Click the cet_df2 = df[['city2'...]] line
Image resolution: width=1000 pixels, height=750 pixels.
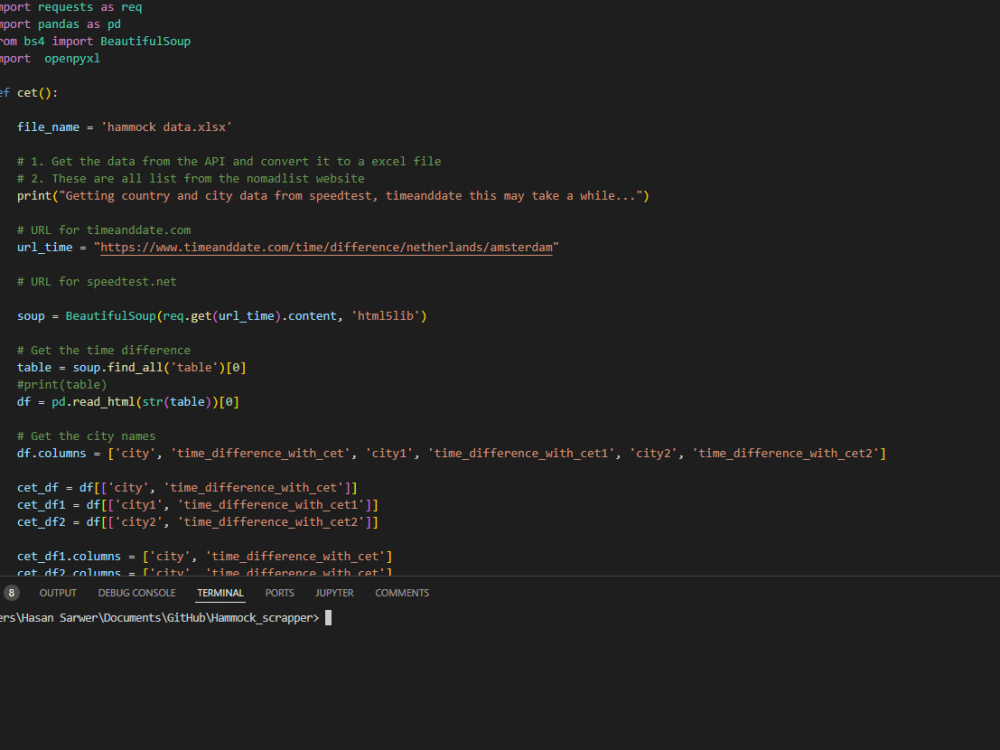click(x=198, y=522)
